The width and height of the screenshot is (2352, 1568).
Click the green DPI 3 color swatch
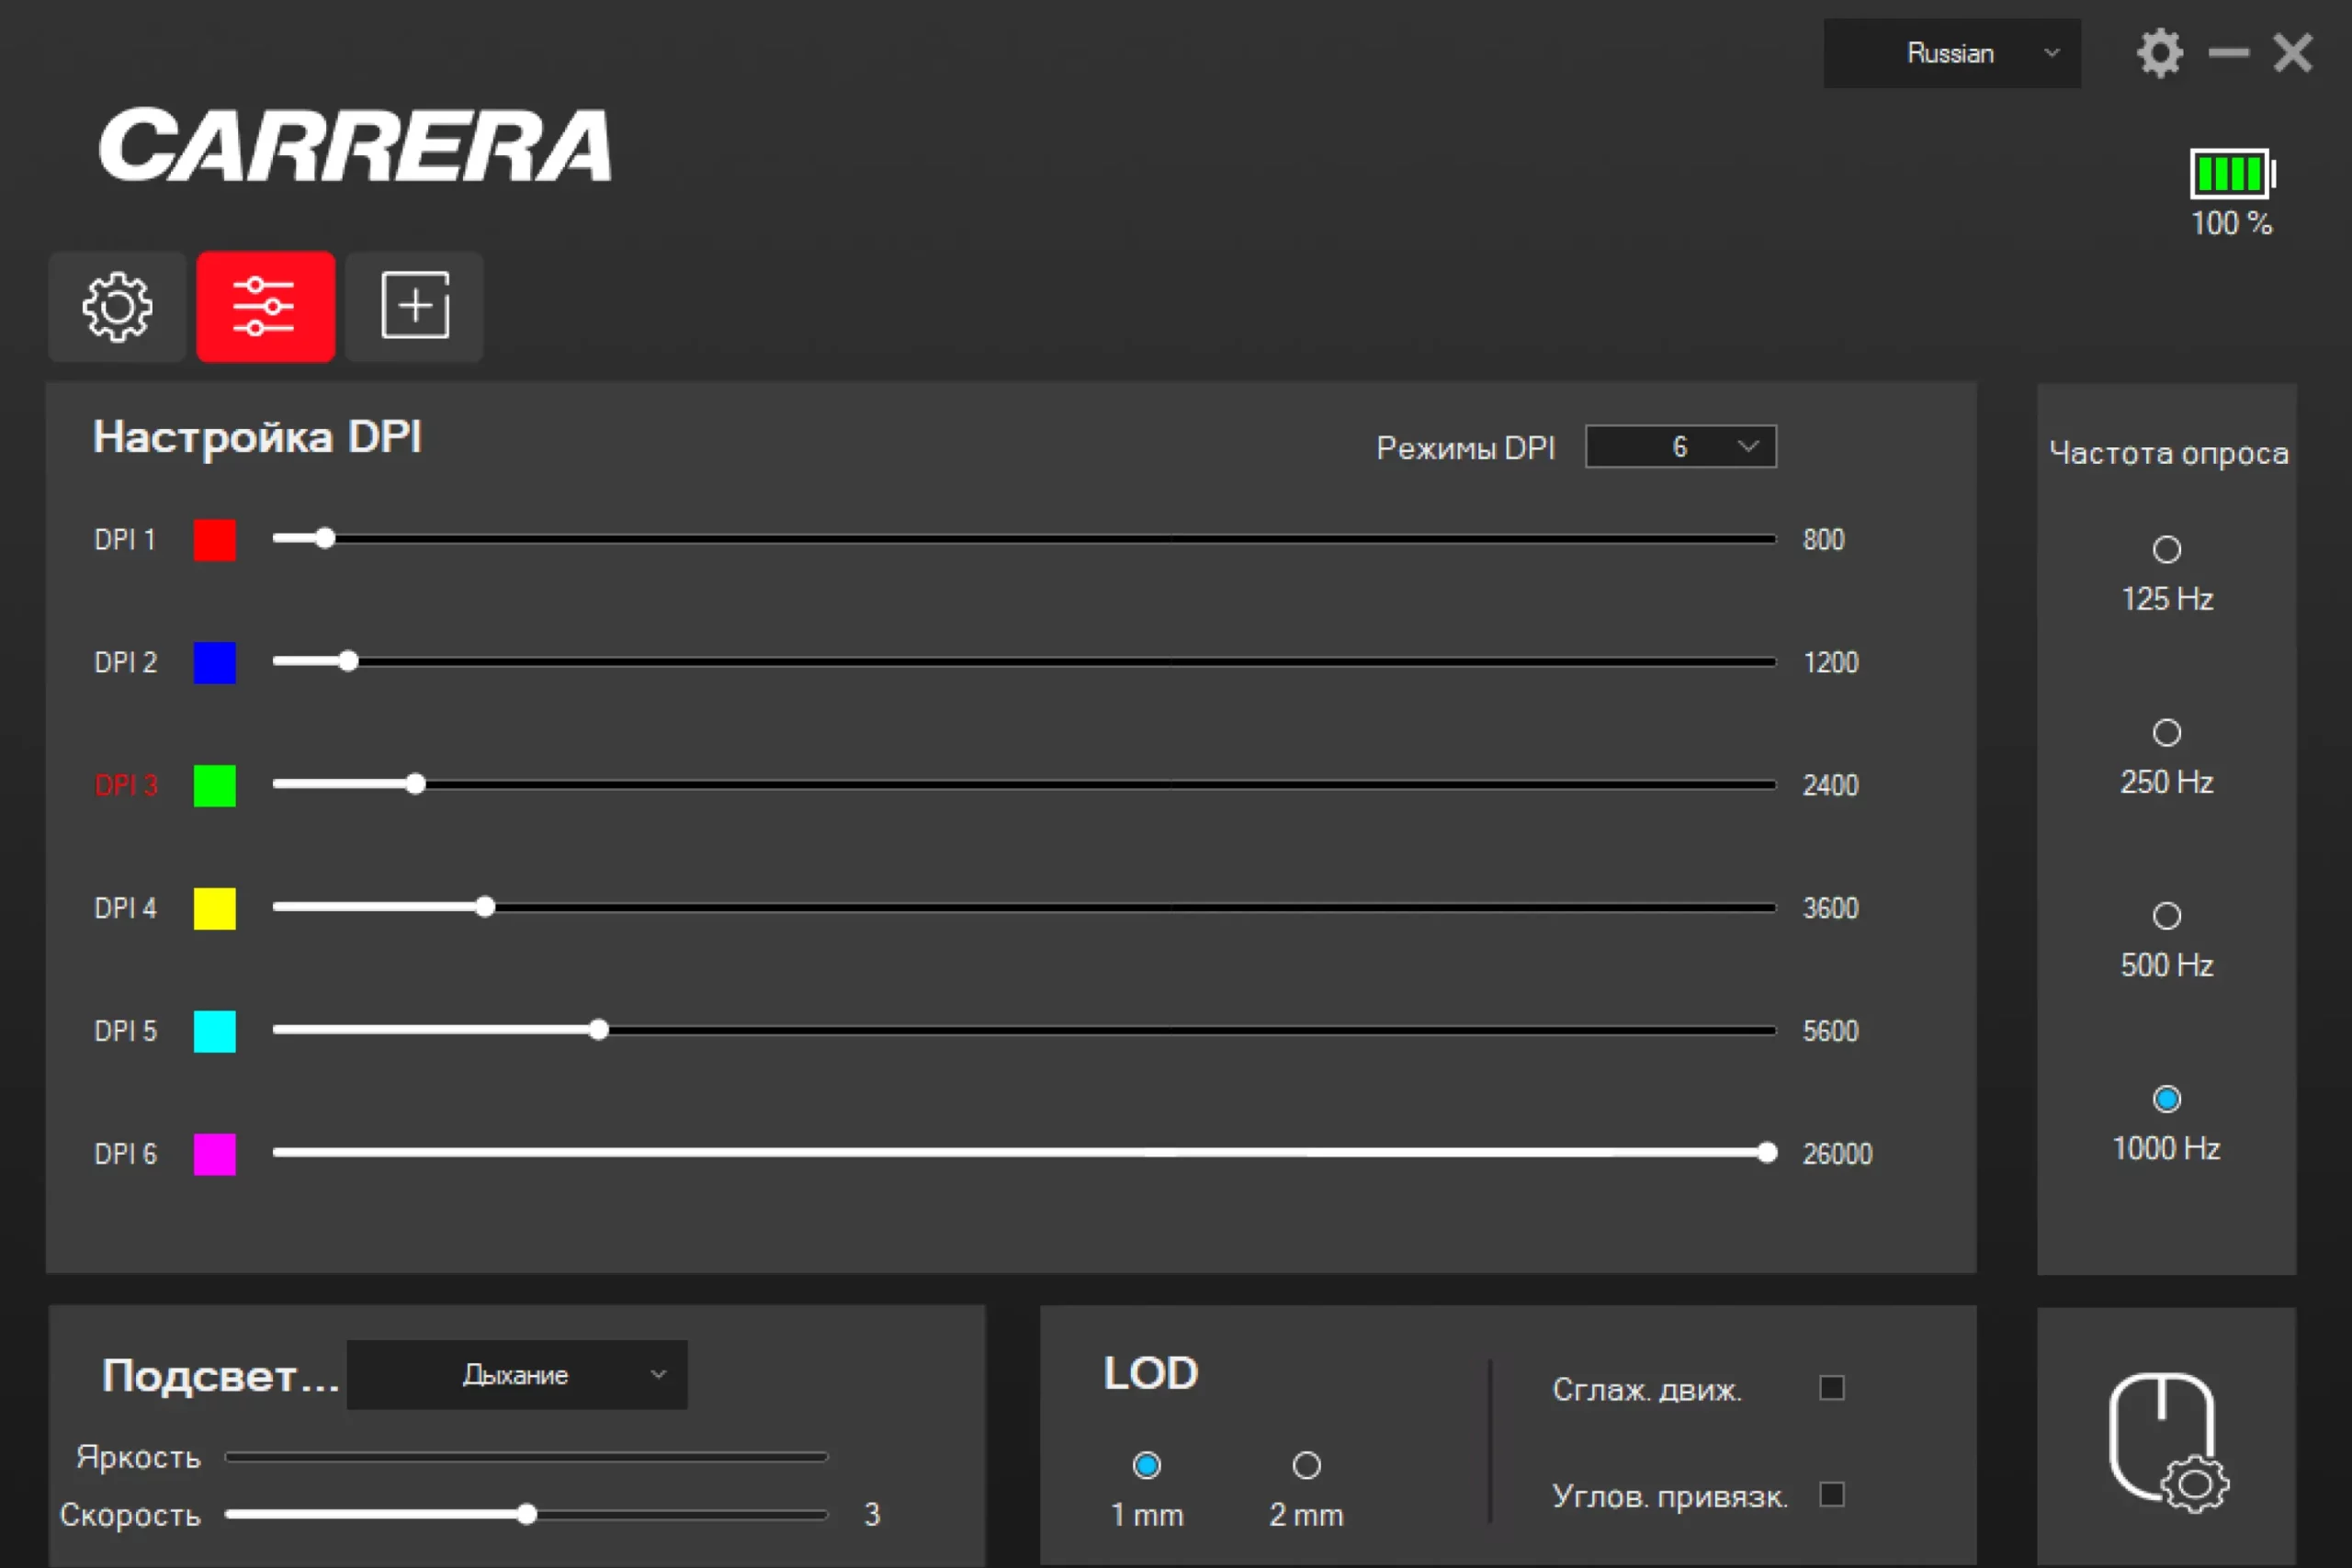(214, 785)
